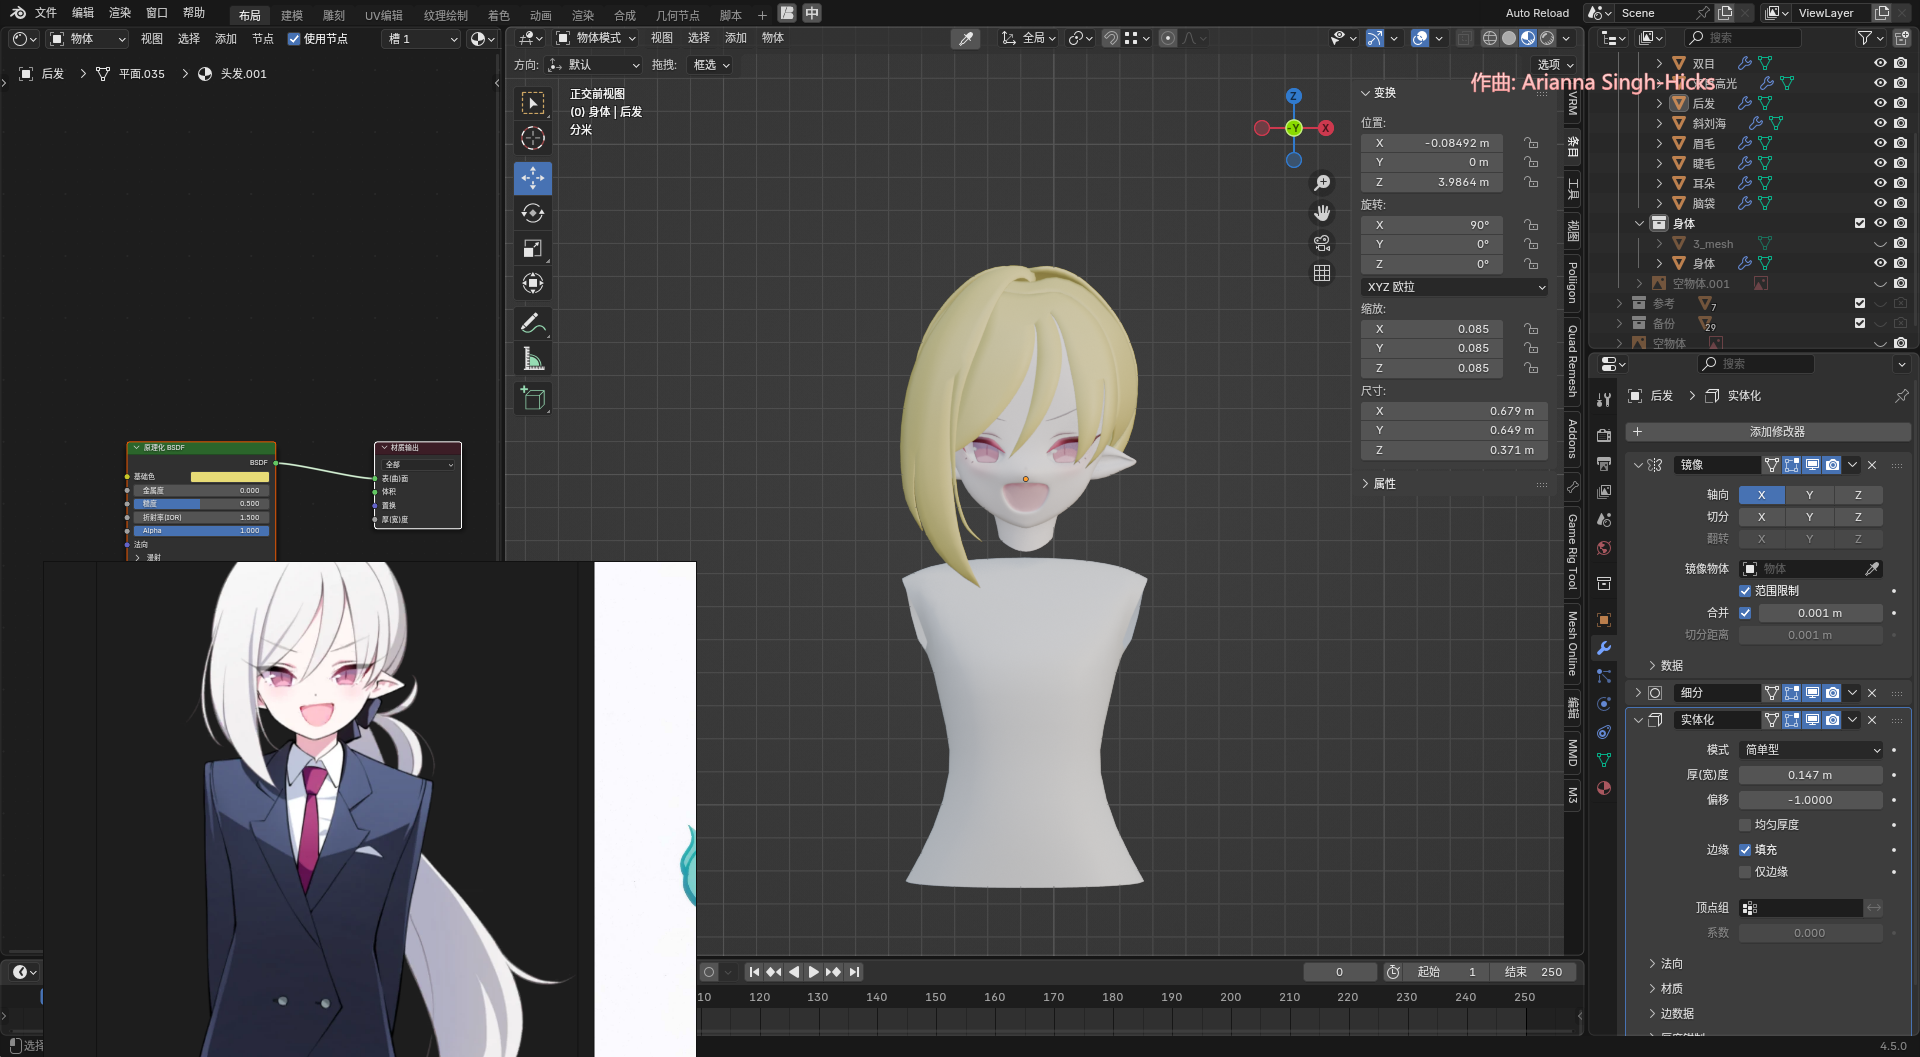Select the Rotate tool in viewport toolbar
Viewport: 1920px width, 1057px height.
[x=532, y=213]
